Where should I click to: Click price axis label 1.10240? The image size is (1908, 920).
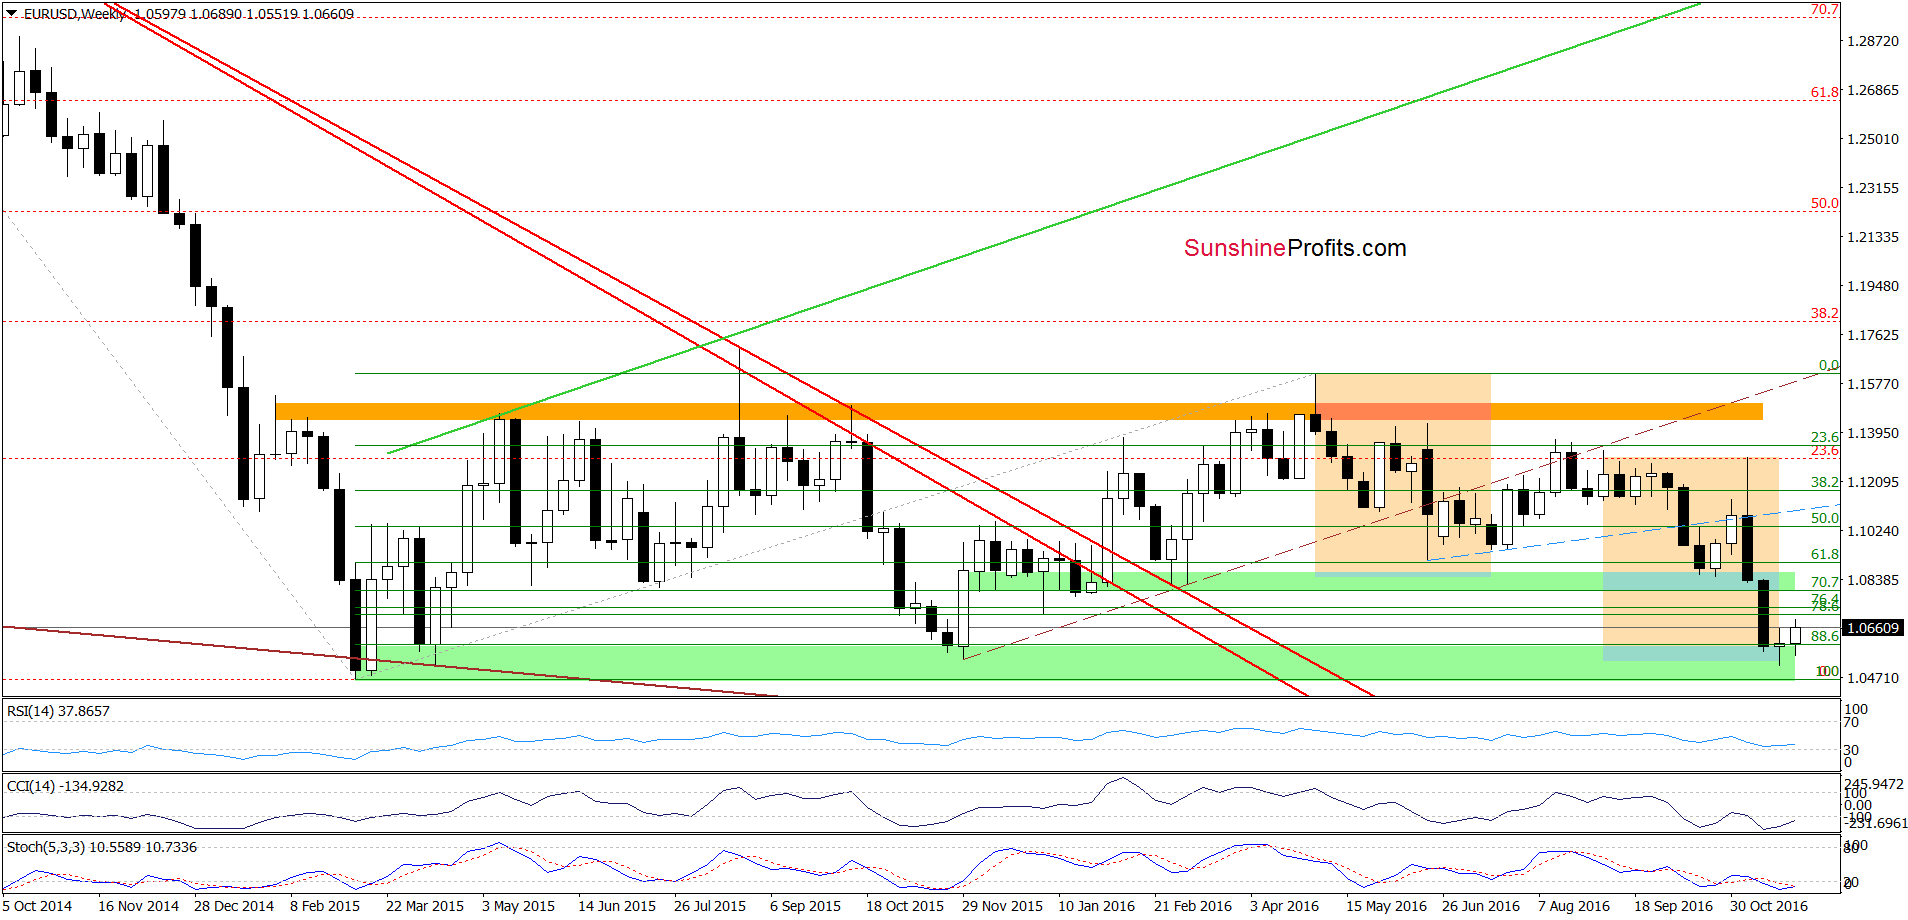click(1872, 531)
